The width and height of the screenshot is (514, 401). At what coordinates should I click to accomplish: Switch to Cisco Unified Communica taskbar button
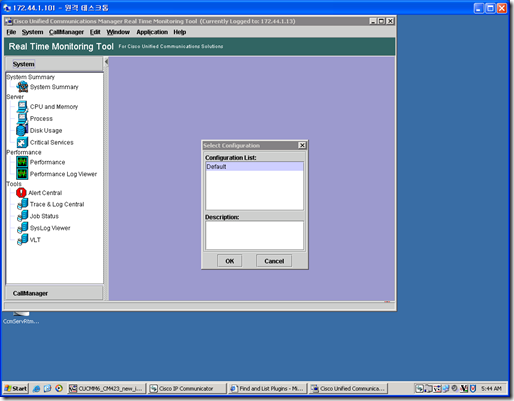pyautogui.click(x=348, y=389)
